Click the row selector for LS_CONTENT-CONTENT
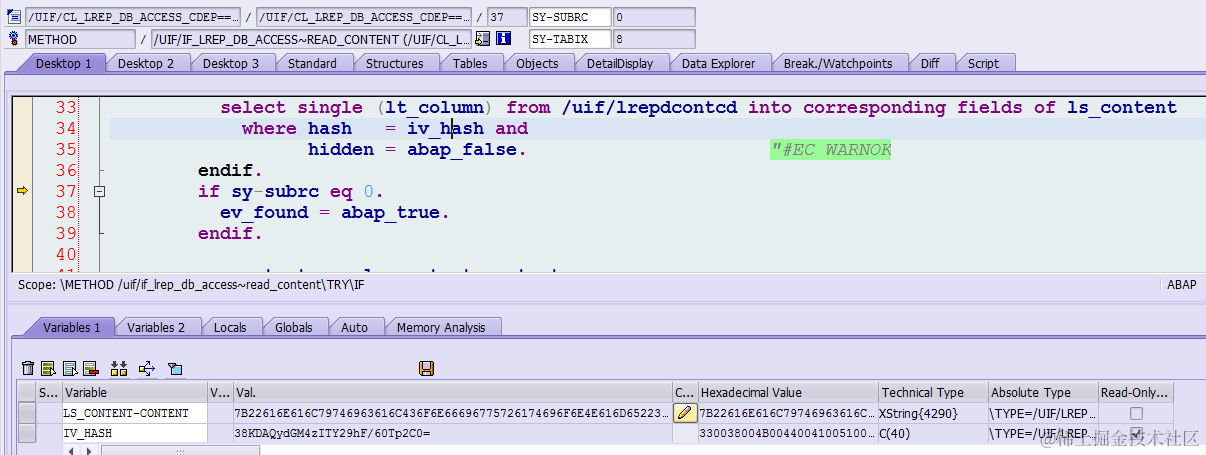Viewport: 1206px width, 455px height. (27, 412)
